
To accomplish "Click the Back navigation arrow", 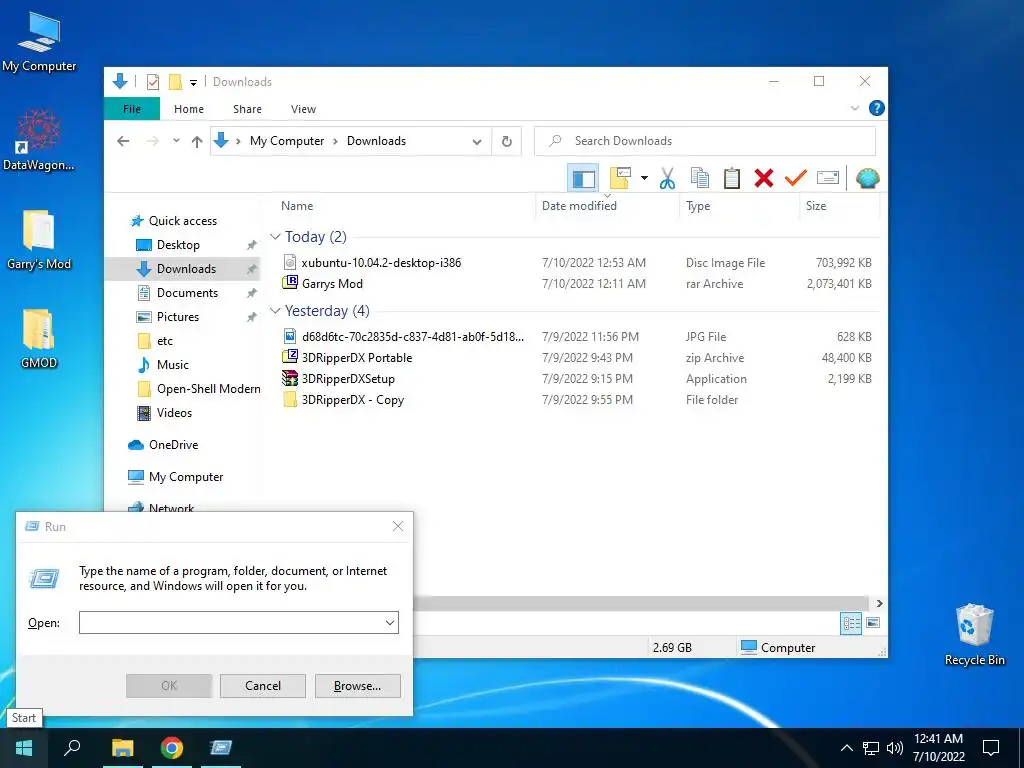I will coord(123,141).
